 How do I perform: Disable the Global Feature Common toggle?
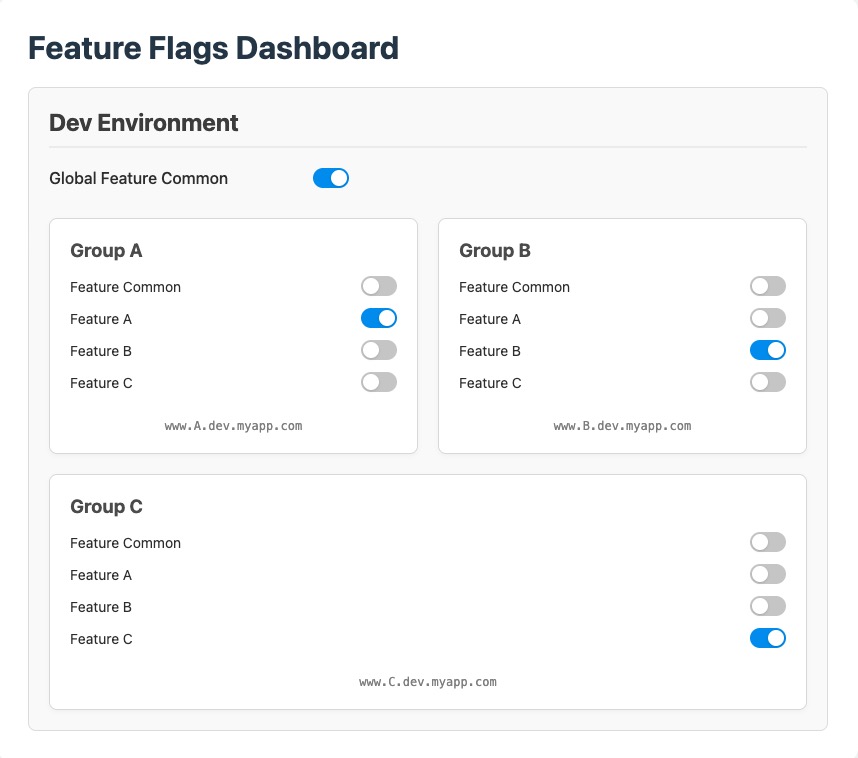pos(330,178)
